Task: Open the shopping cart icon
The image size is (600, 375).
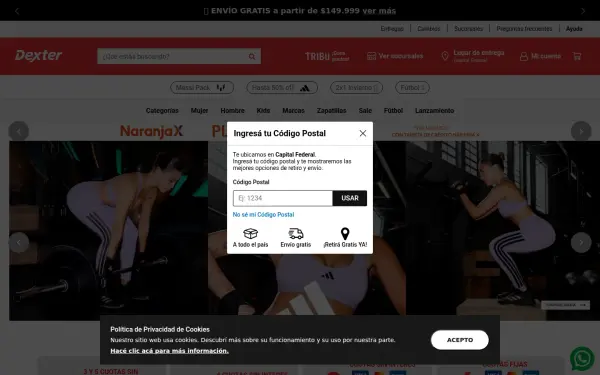Action: pyautogui.click(x=577, y=56)
